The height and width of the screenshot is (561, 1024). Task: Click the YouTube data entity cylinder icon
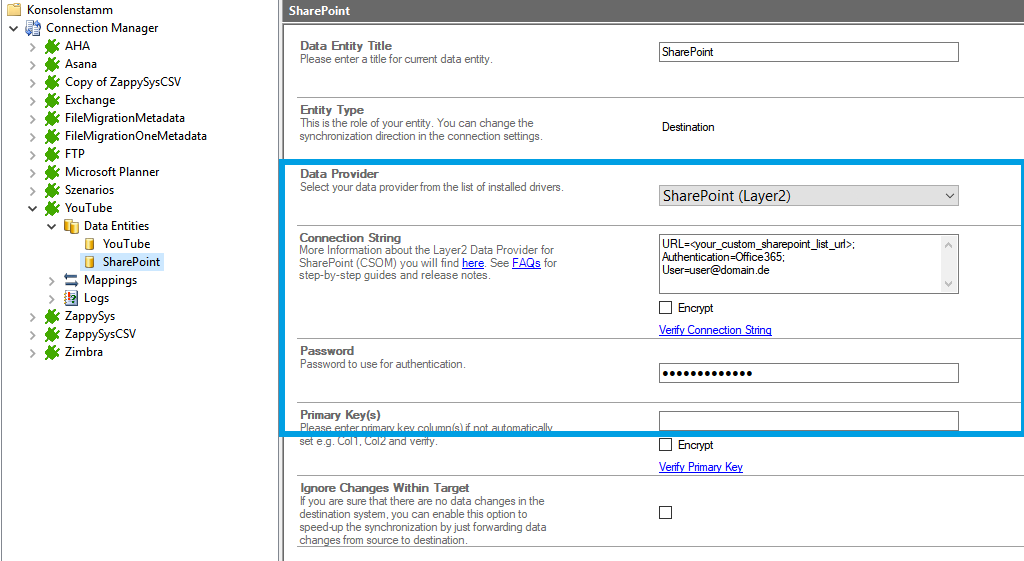click(90, 244)
